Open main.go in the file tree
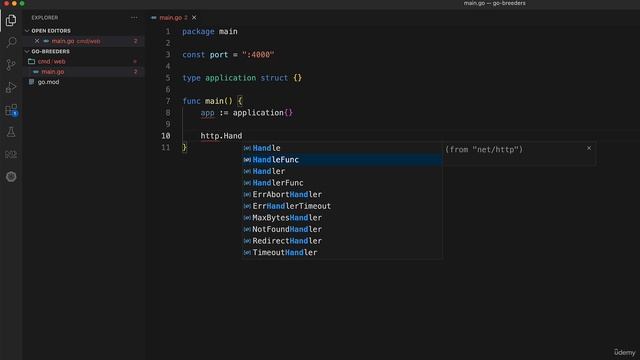The width and height of the screenshot is (640, 360). pos(53,71)
